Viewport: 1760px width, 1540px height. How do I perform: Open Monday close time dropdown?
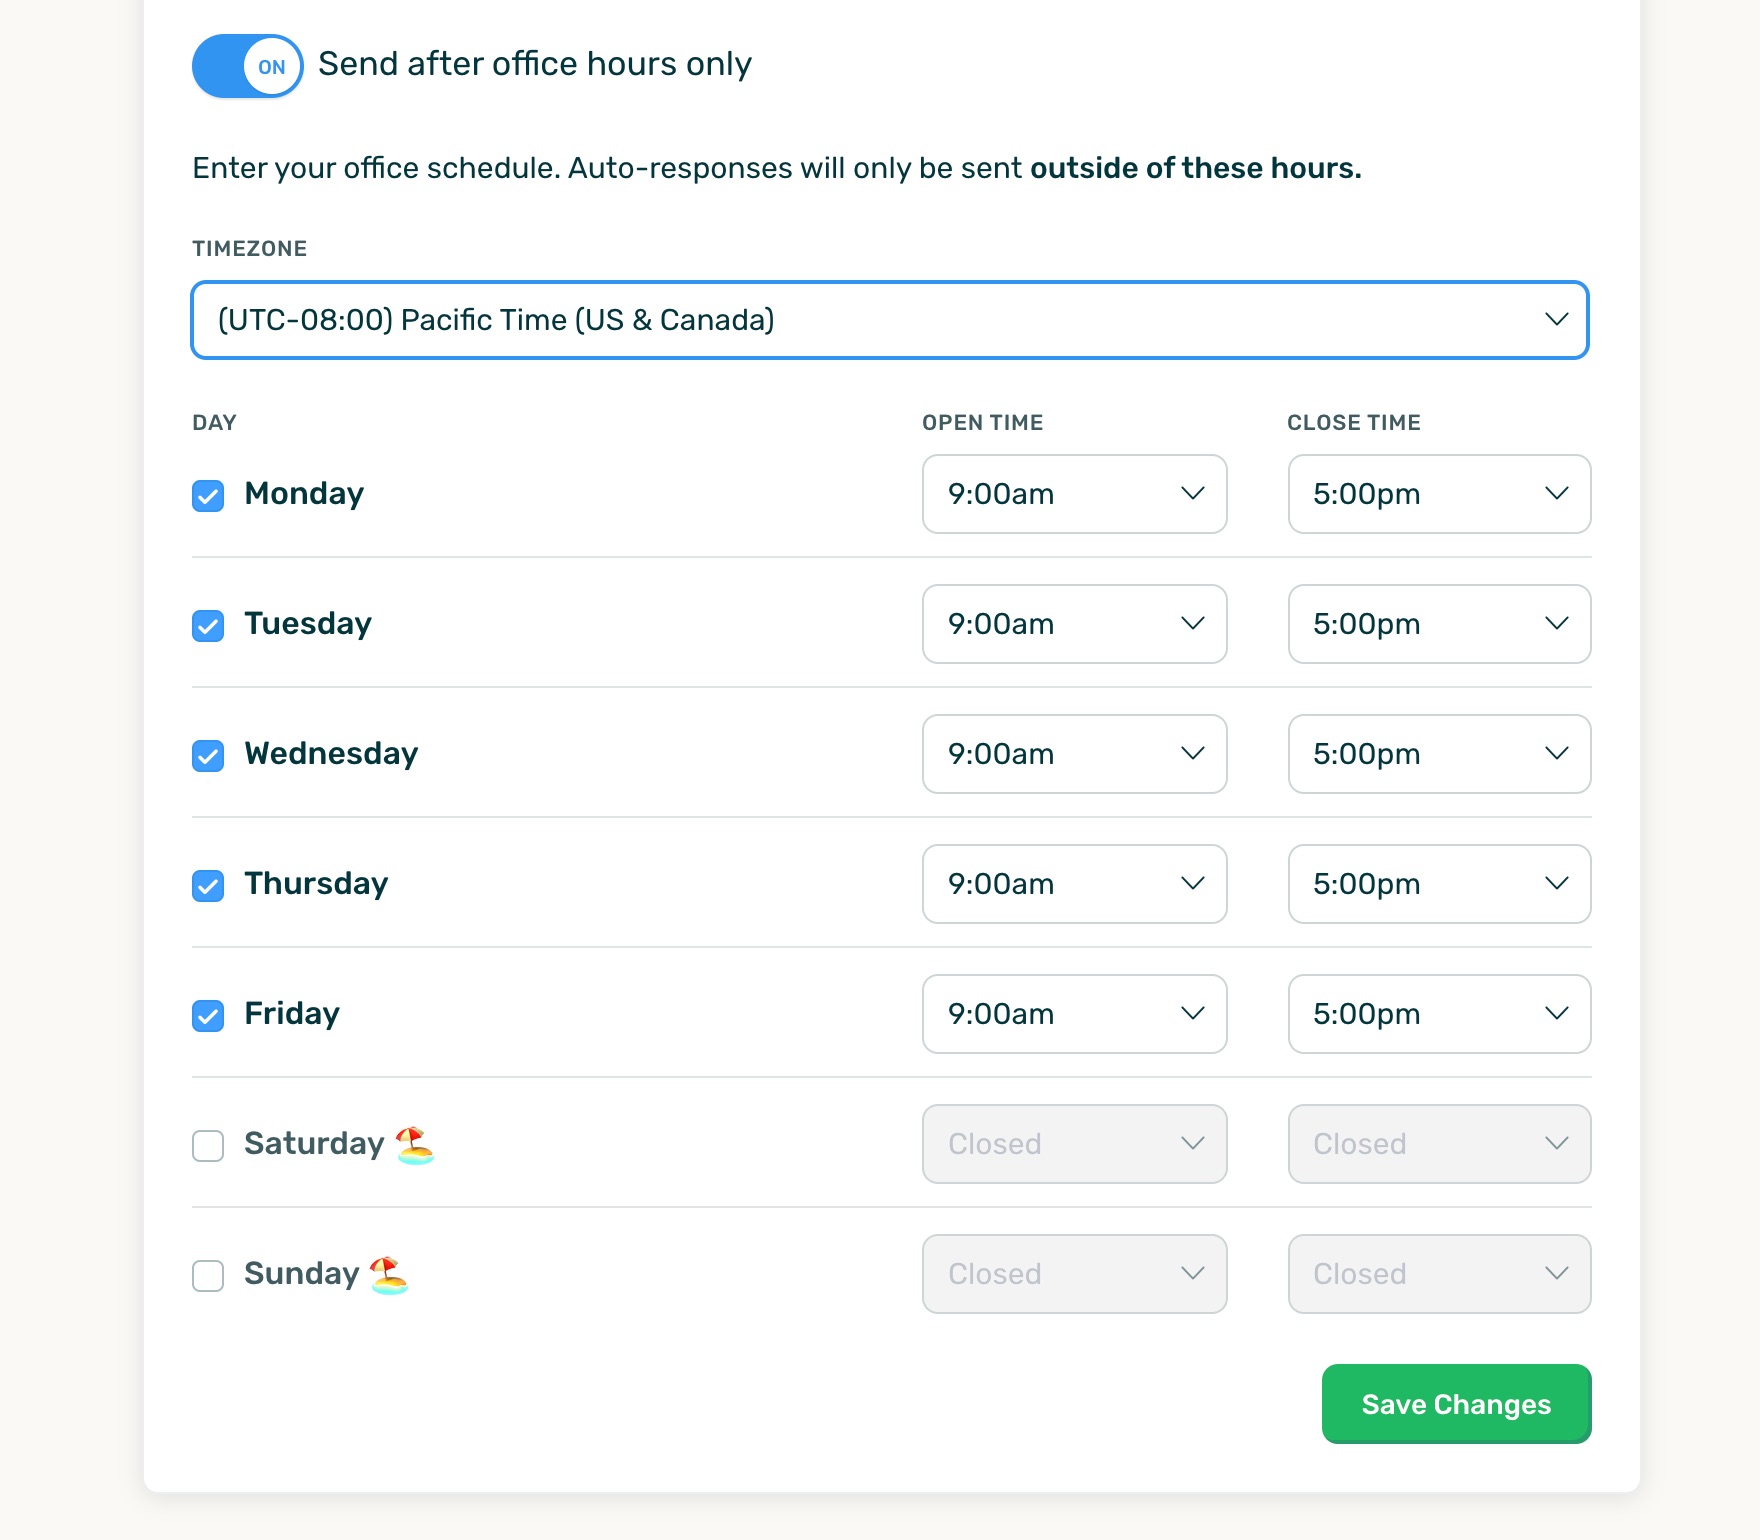pyautogui.click(x=1440, y=494)
